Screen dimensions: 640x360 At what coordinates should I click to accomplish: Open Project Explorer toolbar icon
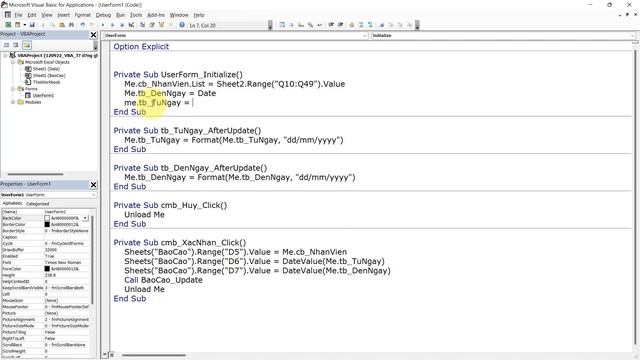(142, 25)
